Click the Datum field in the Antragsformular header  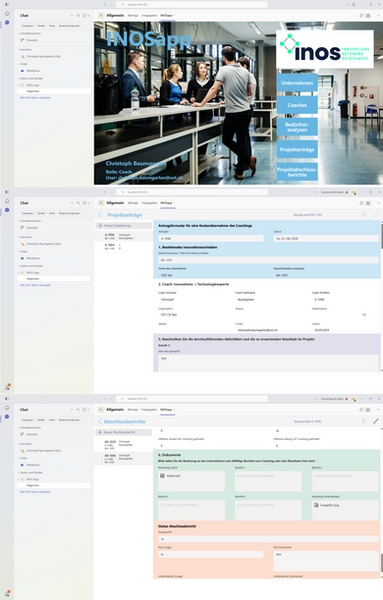pyautogui.click(x=326, y=238)
